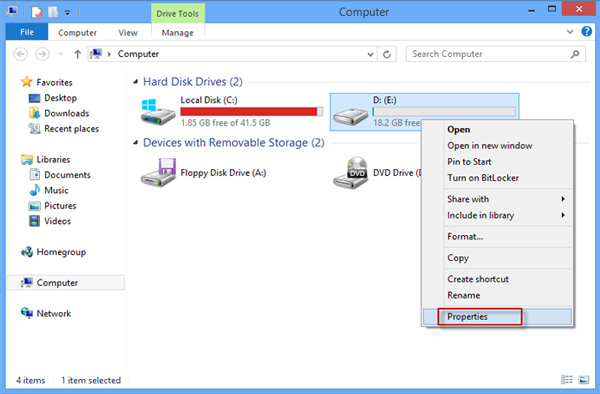Open the Videos library

50,221
